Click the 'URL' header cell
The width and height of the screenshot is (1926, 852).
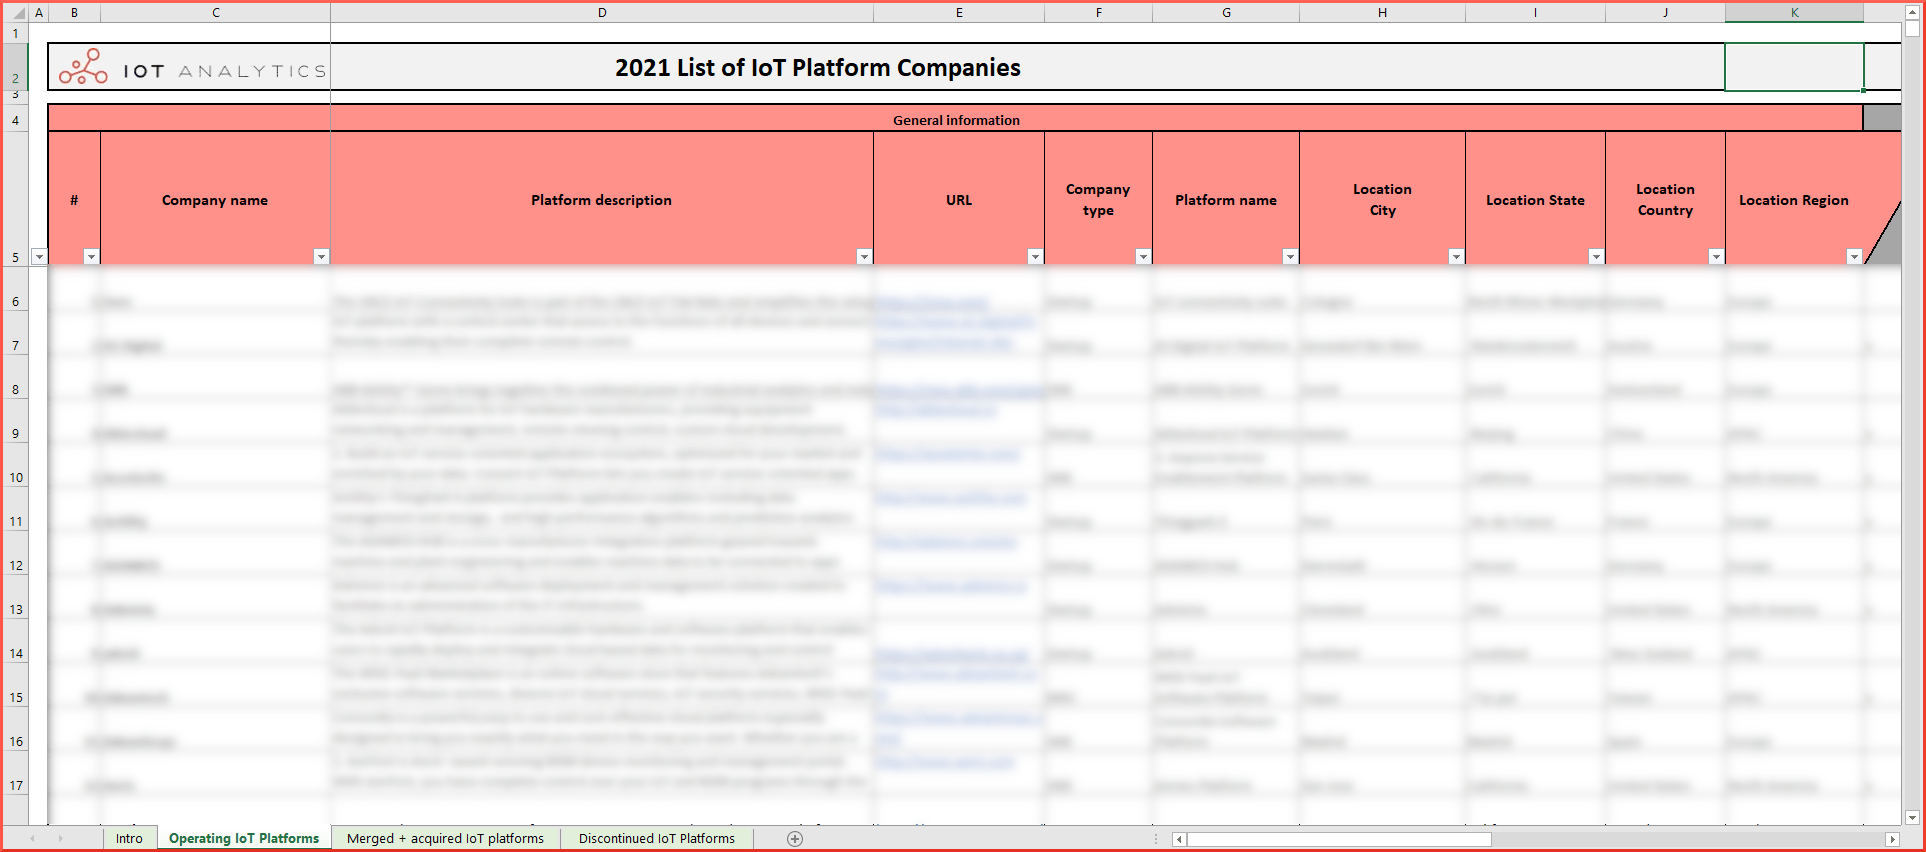(x=959, y=200)
